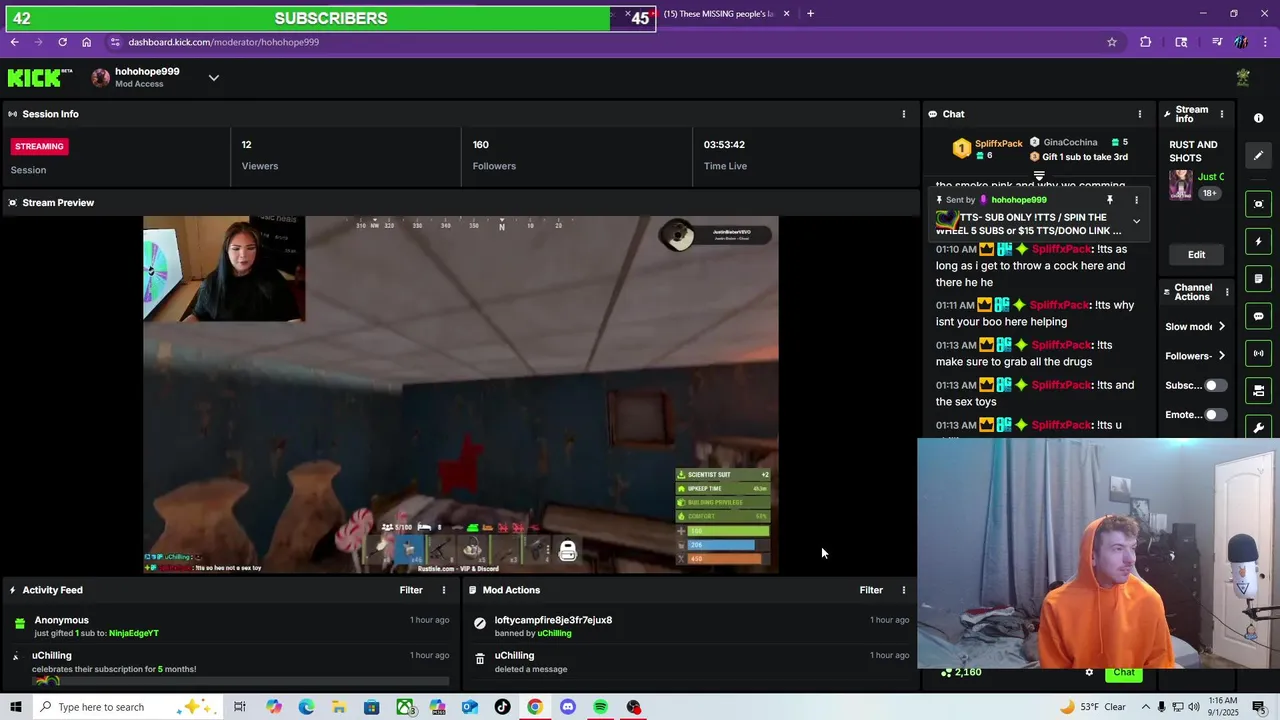
Task: Open Microsoft Edge from taskbar
Action: [306, 707]
